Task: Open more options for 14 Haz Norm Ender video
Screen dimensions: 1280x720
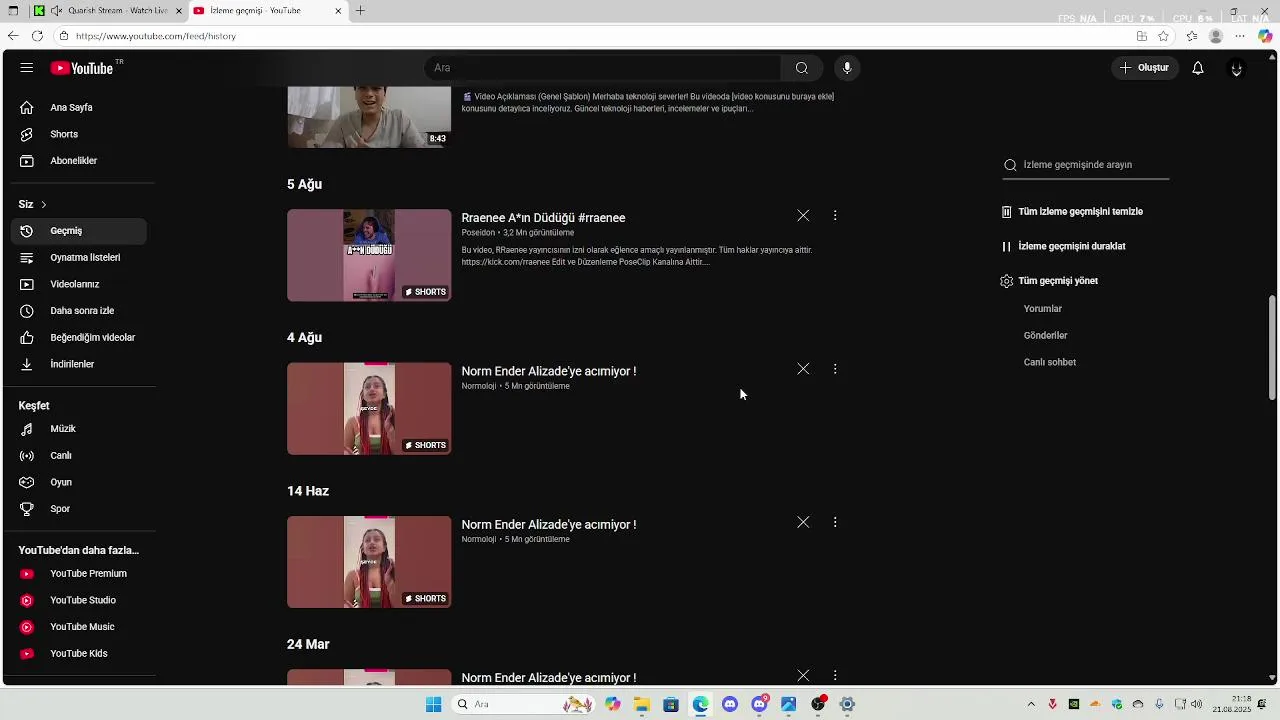Action: click(x=835, y=522)
